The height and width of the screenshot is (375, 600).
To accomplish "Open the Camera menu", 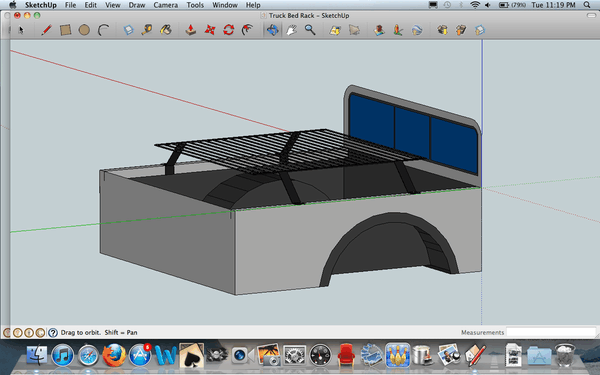I will 165,5.
